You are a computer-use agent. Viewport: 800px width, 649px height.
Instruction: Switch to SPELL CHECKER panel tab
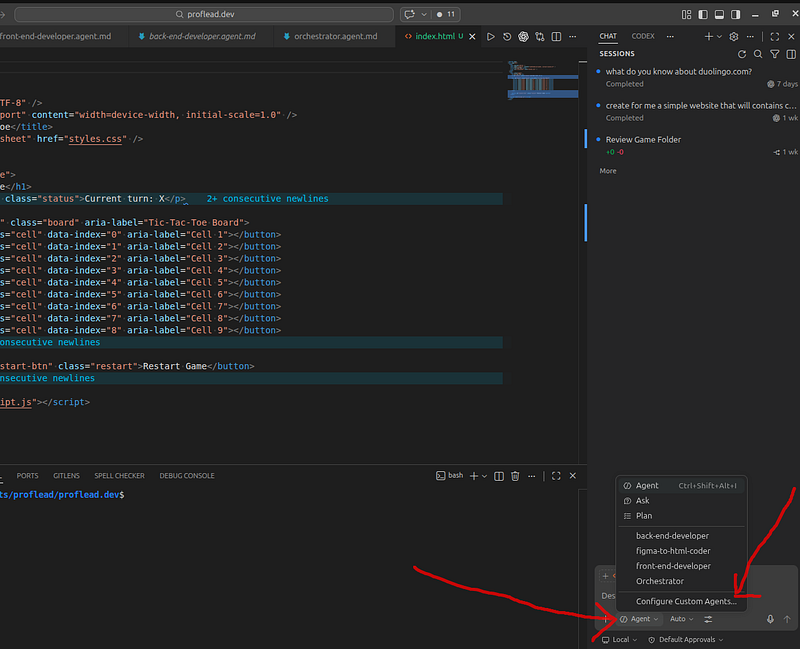coord(119,476)
